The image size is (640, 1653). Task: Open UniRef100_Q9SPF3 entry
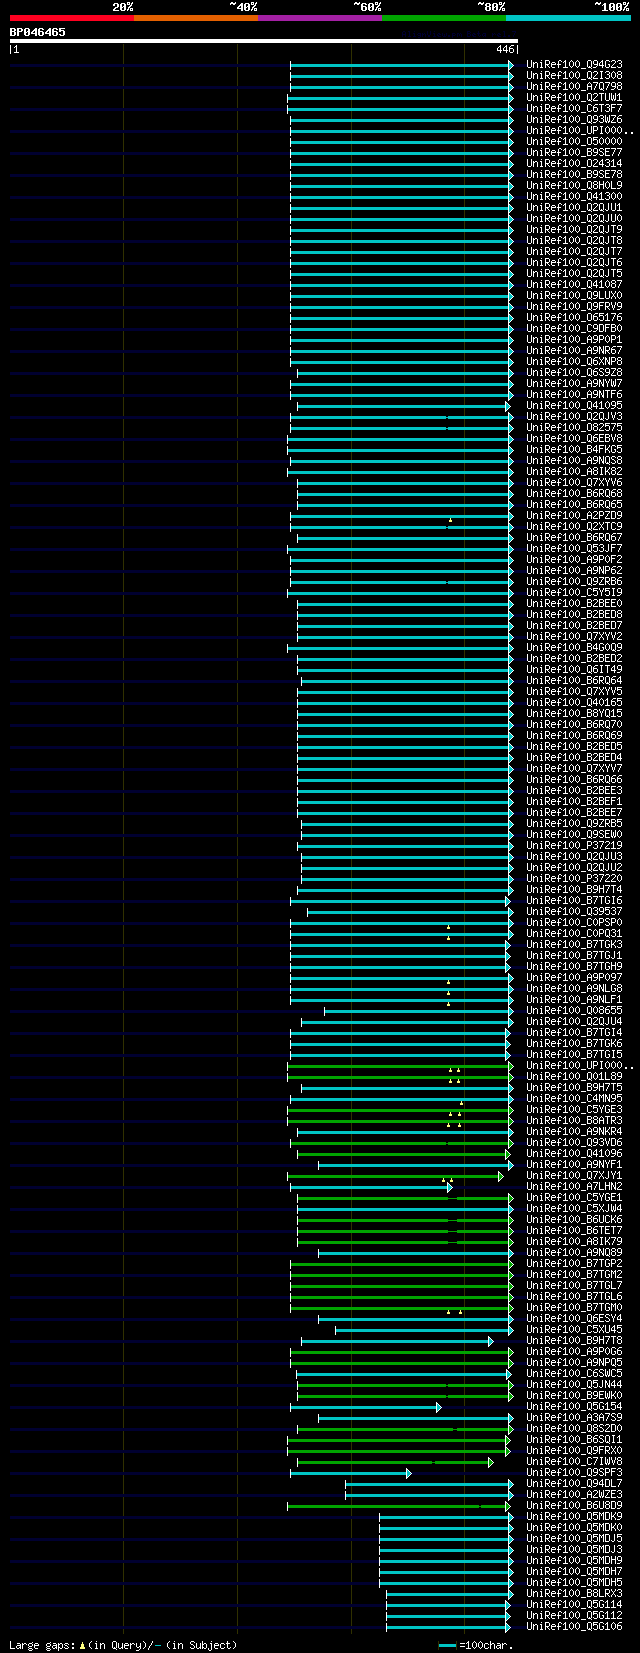pos(574,1472)
